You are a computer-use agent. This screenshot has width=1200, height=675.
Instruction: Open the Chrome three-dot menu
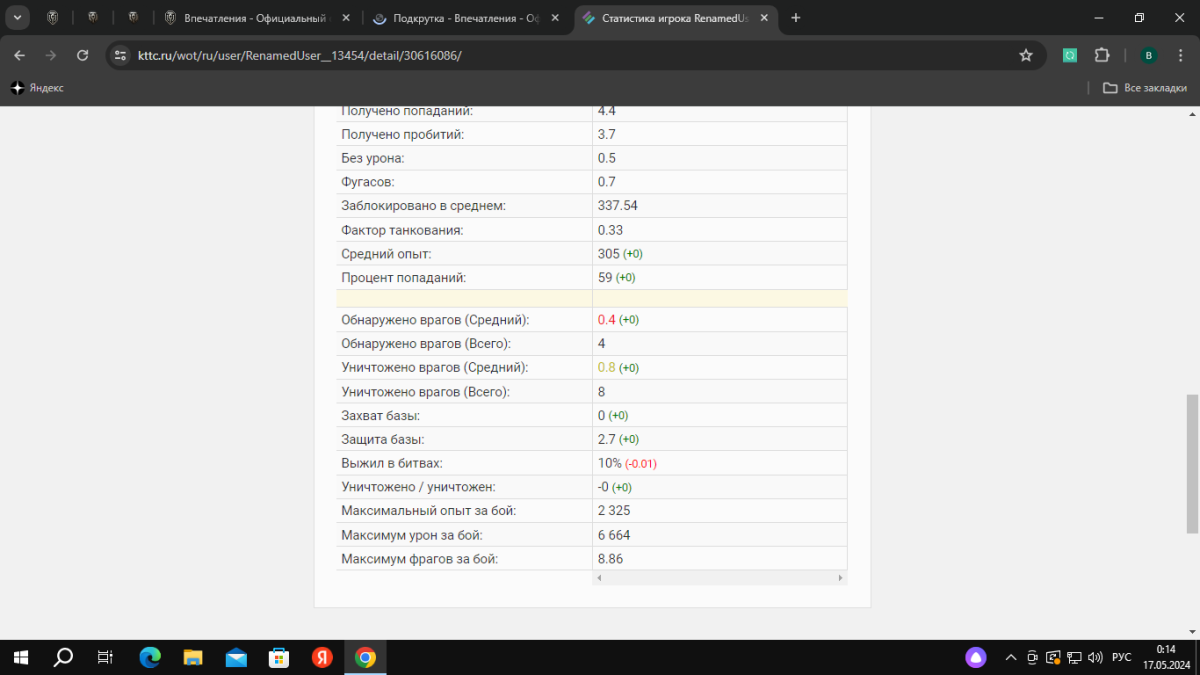[x=1180, y=56]
